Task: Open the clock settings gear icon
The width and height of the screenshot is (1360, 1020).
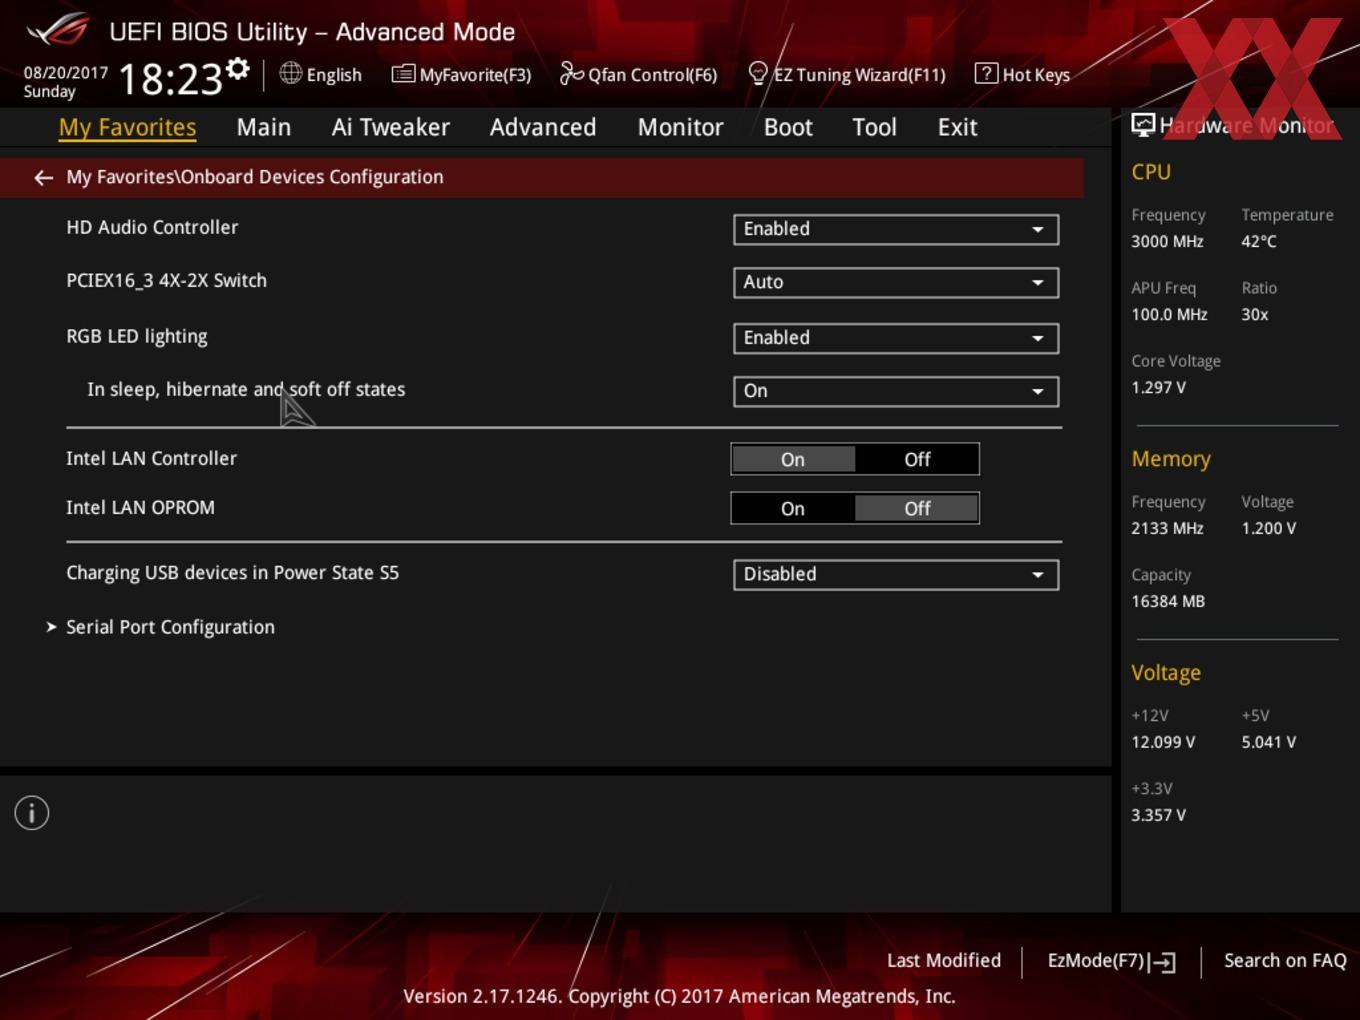Action: 238,68
